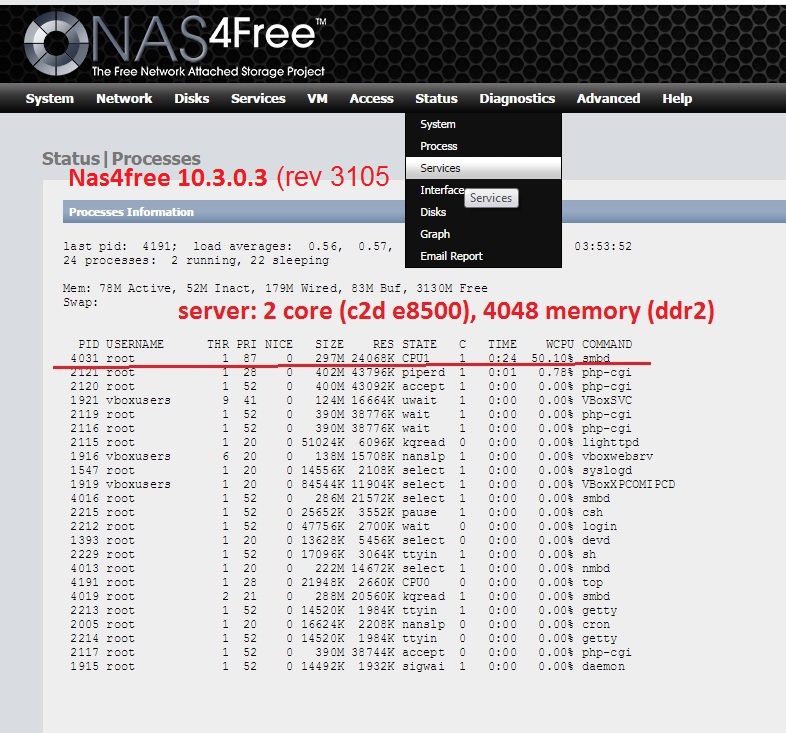This screenshot has width=786, height=733.
Task: Open the Disks menu in navbar
Action: coord(191,98)
